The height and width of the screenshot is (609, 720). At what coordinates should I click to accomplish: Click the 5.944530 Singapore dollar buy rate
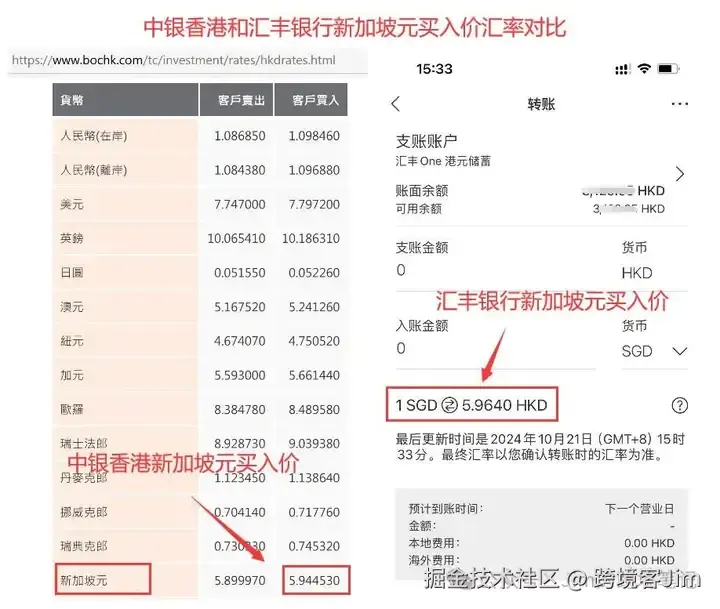click(x=314, y=581)
